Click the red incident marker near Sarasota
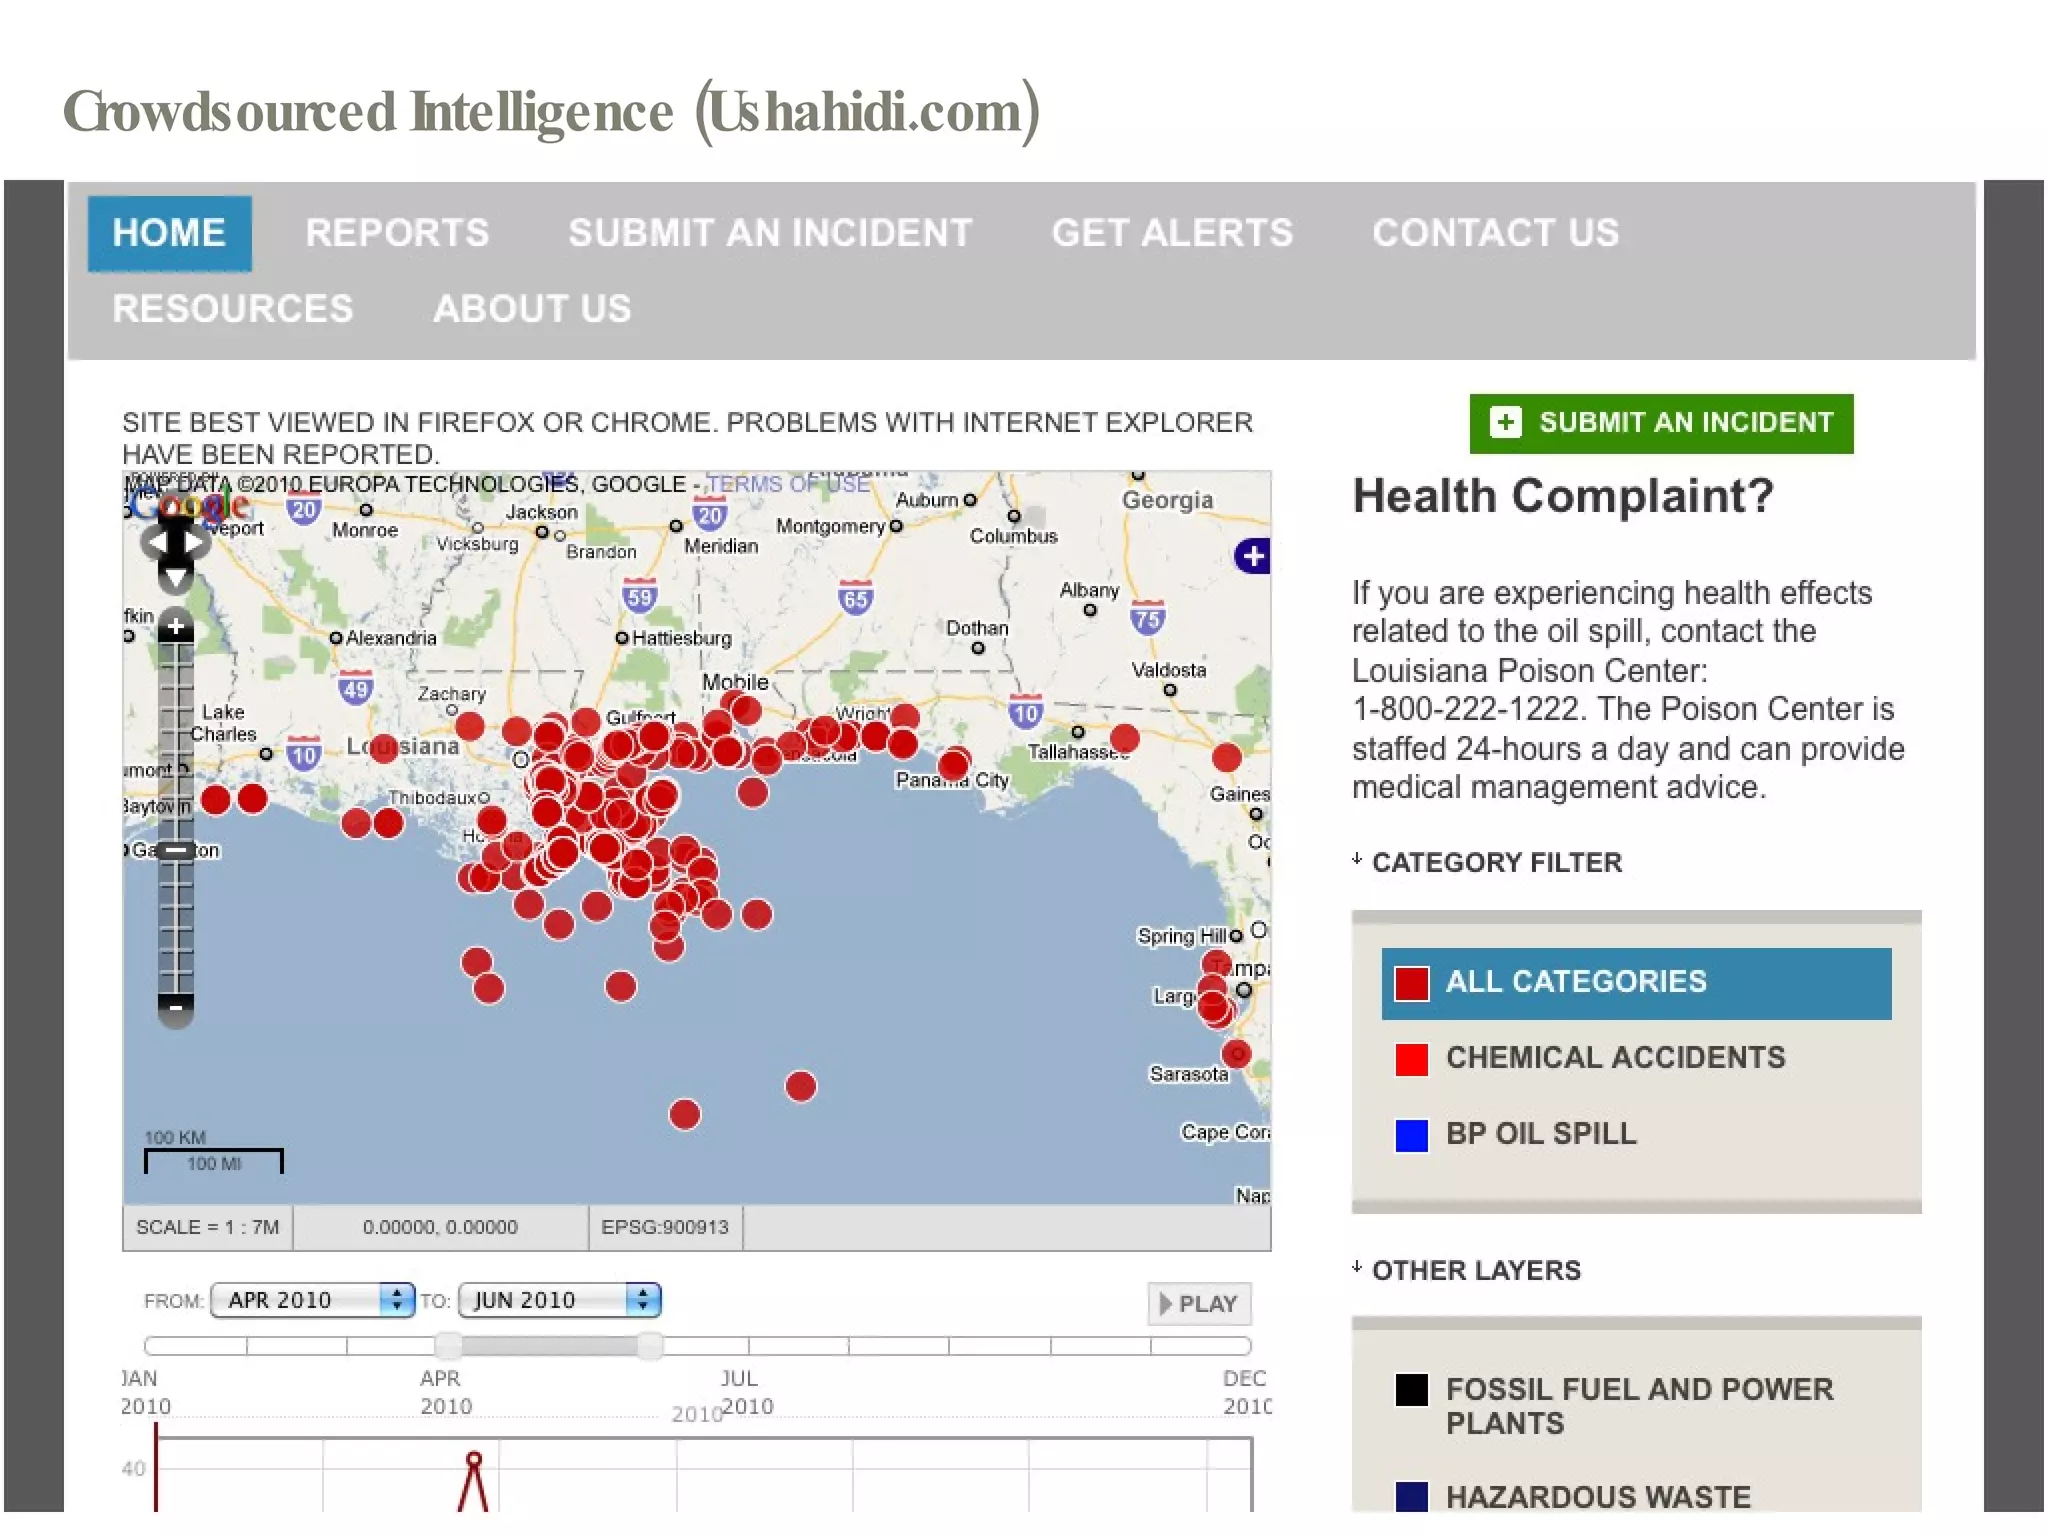 pyautogui.click(x=1237, y=1054)
